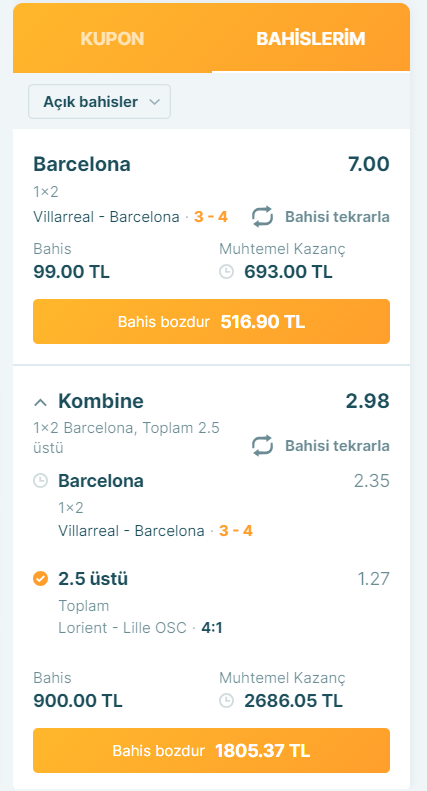427x791 pixels.
Task: Click Villarreal - Barcelona match in single bet
Action: (x=106, y=217)
